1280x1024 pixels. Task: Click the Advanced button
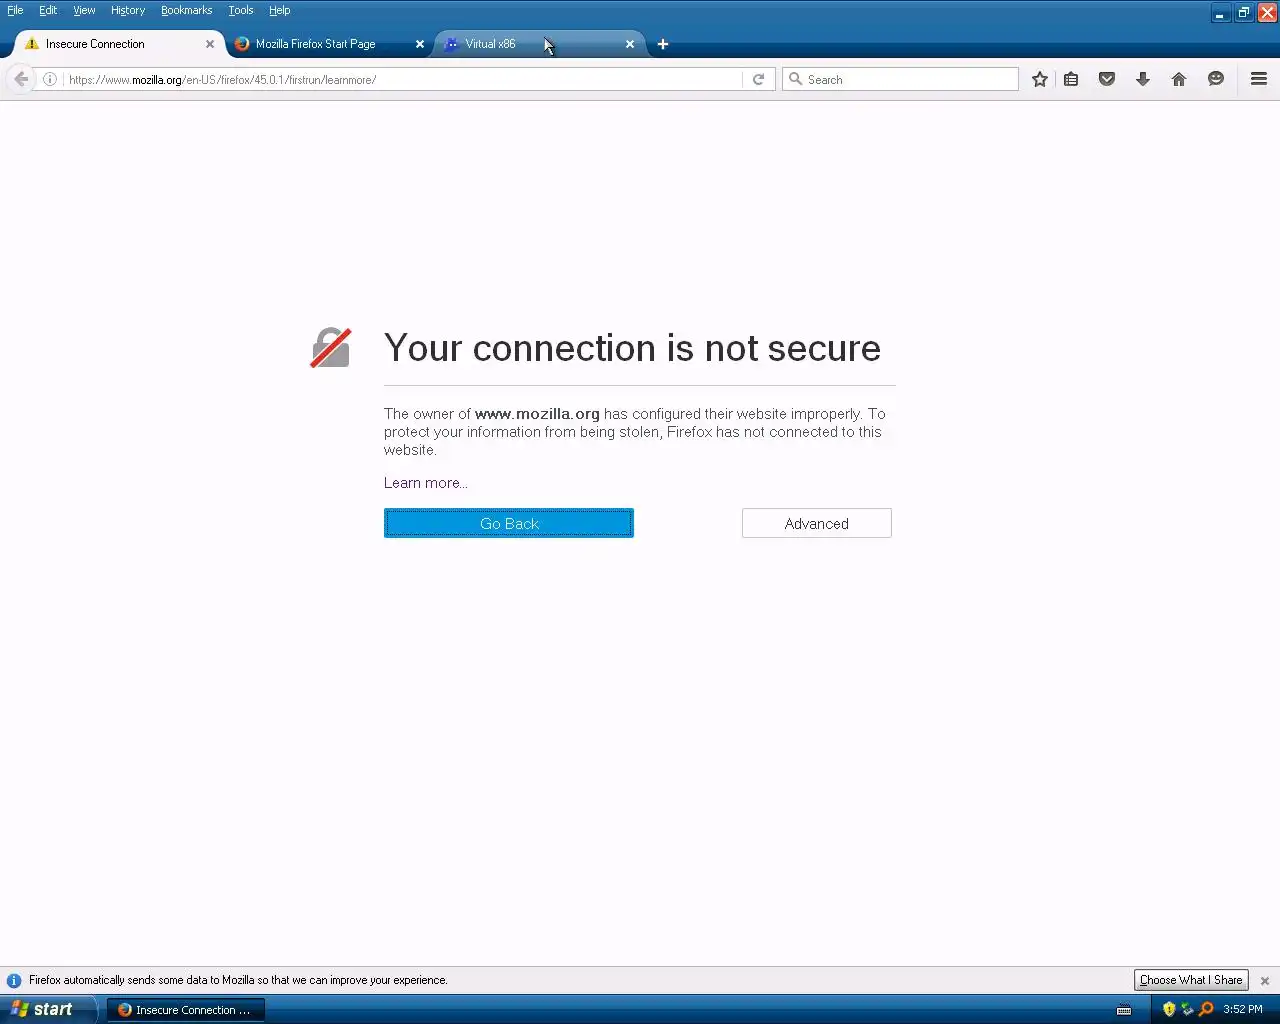click(817, 523)
